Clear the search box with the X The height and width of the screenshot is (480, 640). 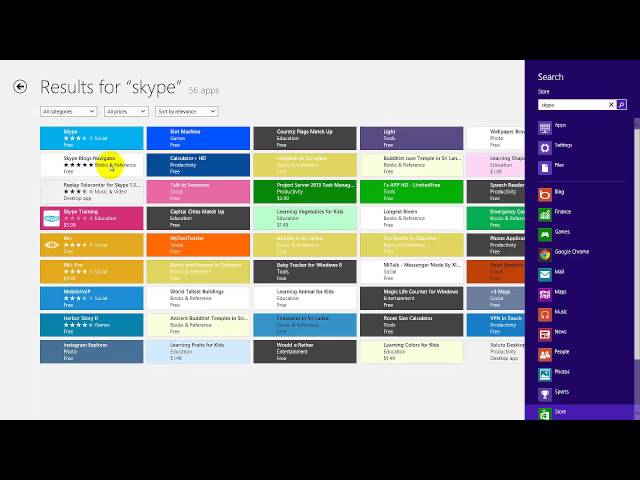point(611,105)
